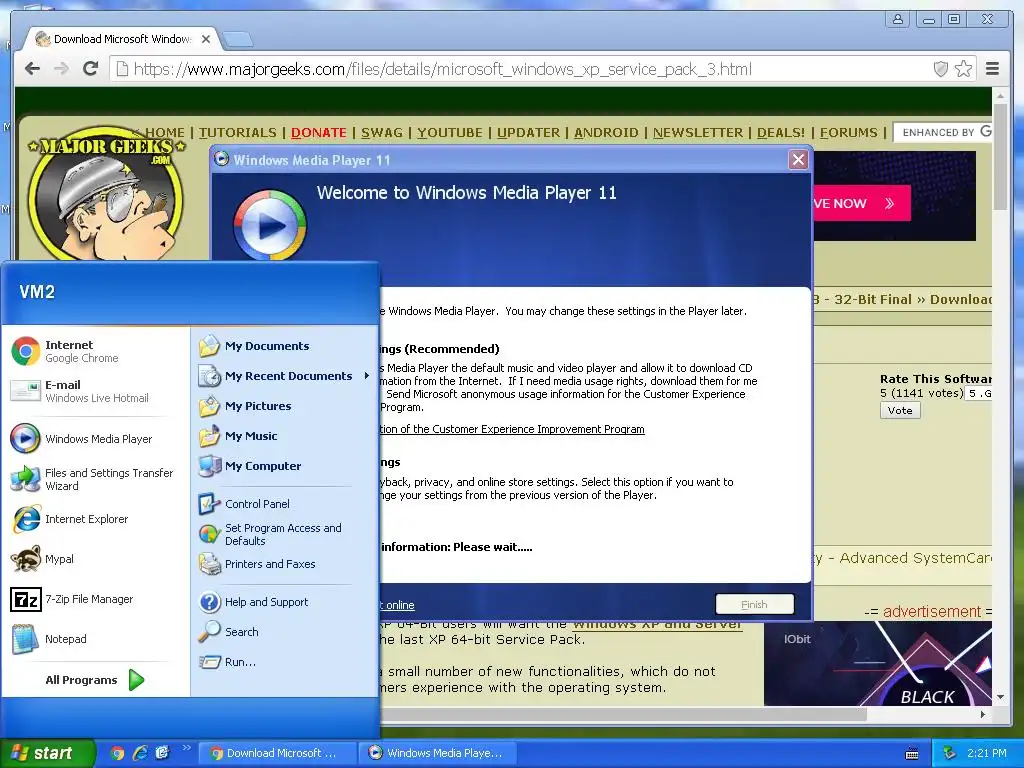Click Chrome back arrow button
Viewport: 1024px width, 768px height.
(33, 69)
